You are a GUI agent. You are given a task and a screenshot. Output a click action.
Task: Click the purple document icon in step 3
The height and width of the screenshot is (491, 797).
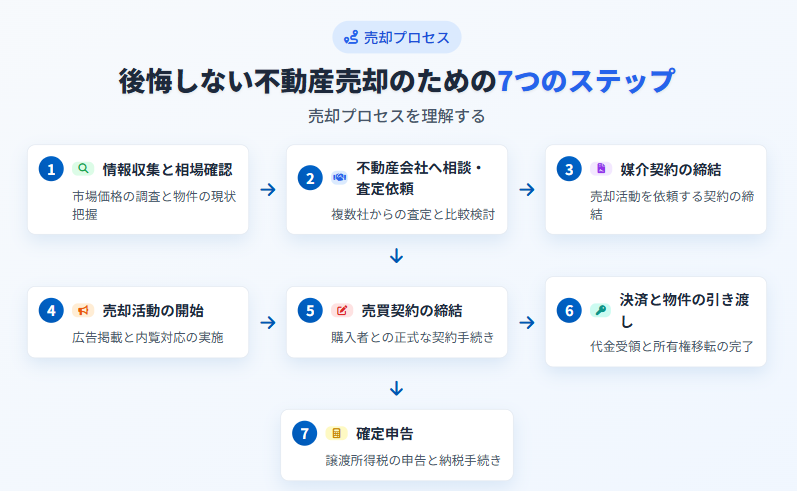601,169
